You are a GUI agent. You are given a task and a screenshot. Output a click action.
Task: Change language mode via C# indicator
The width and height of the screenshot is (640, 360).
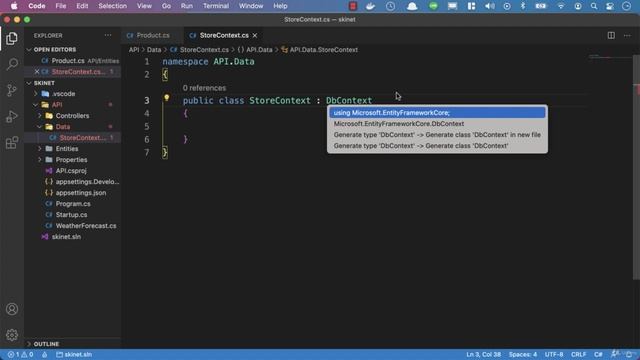[x=598, y=354]
